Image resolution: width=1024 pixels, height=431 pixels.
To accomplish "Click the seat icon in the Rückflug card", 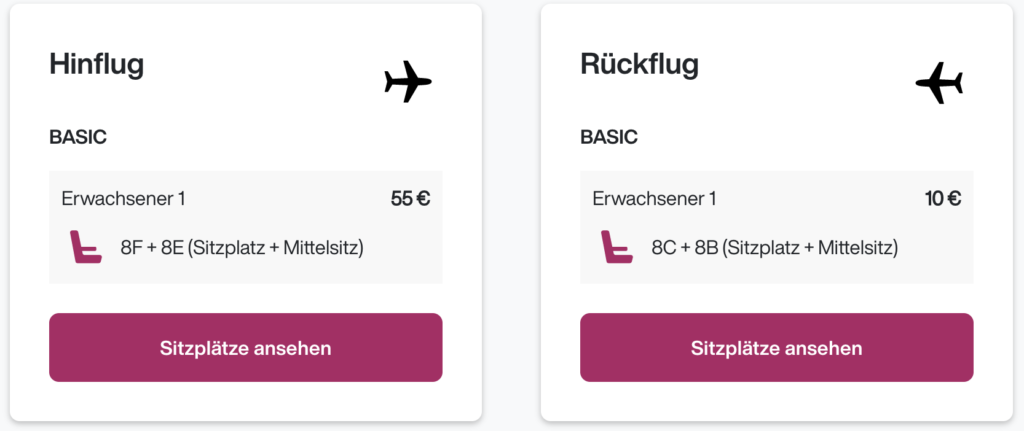I will [617, 247].
